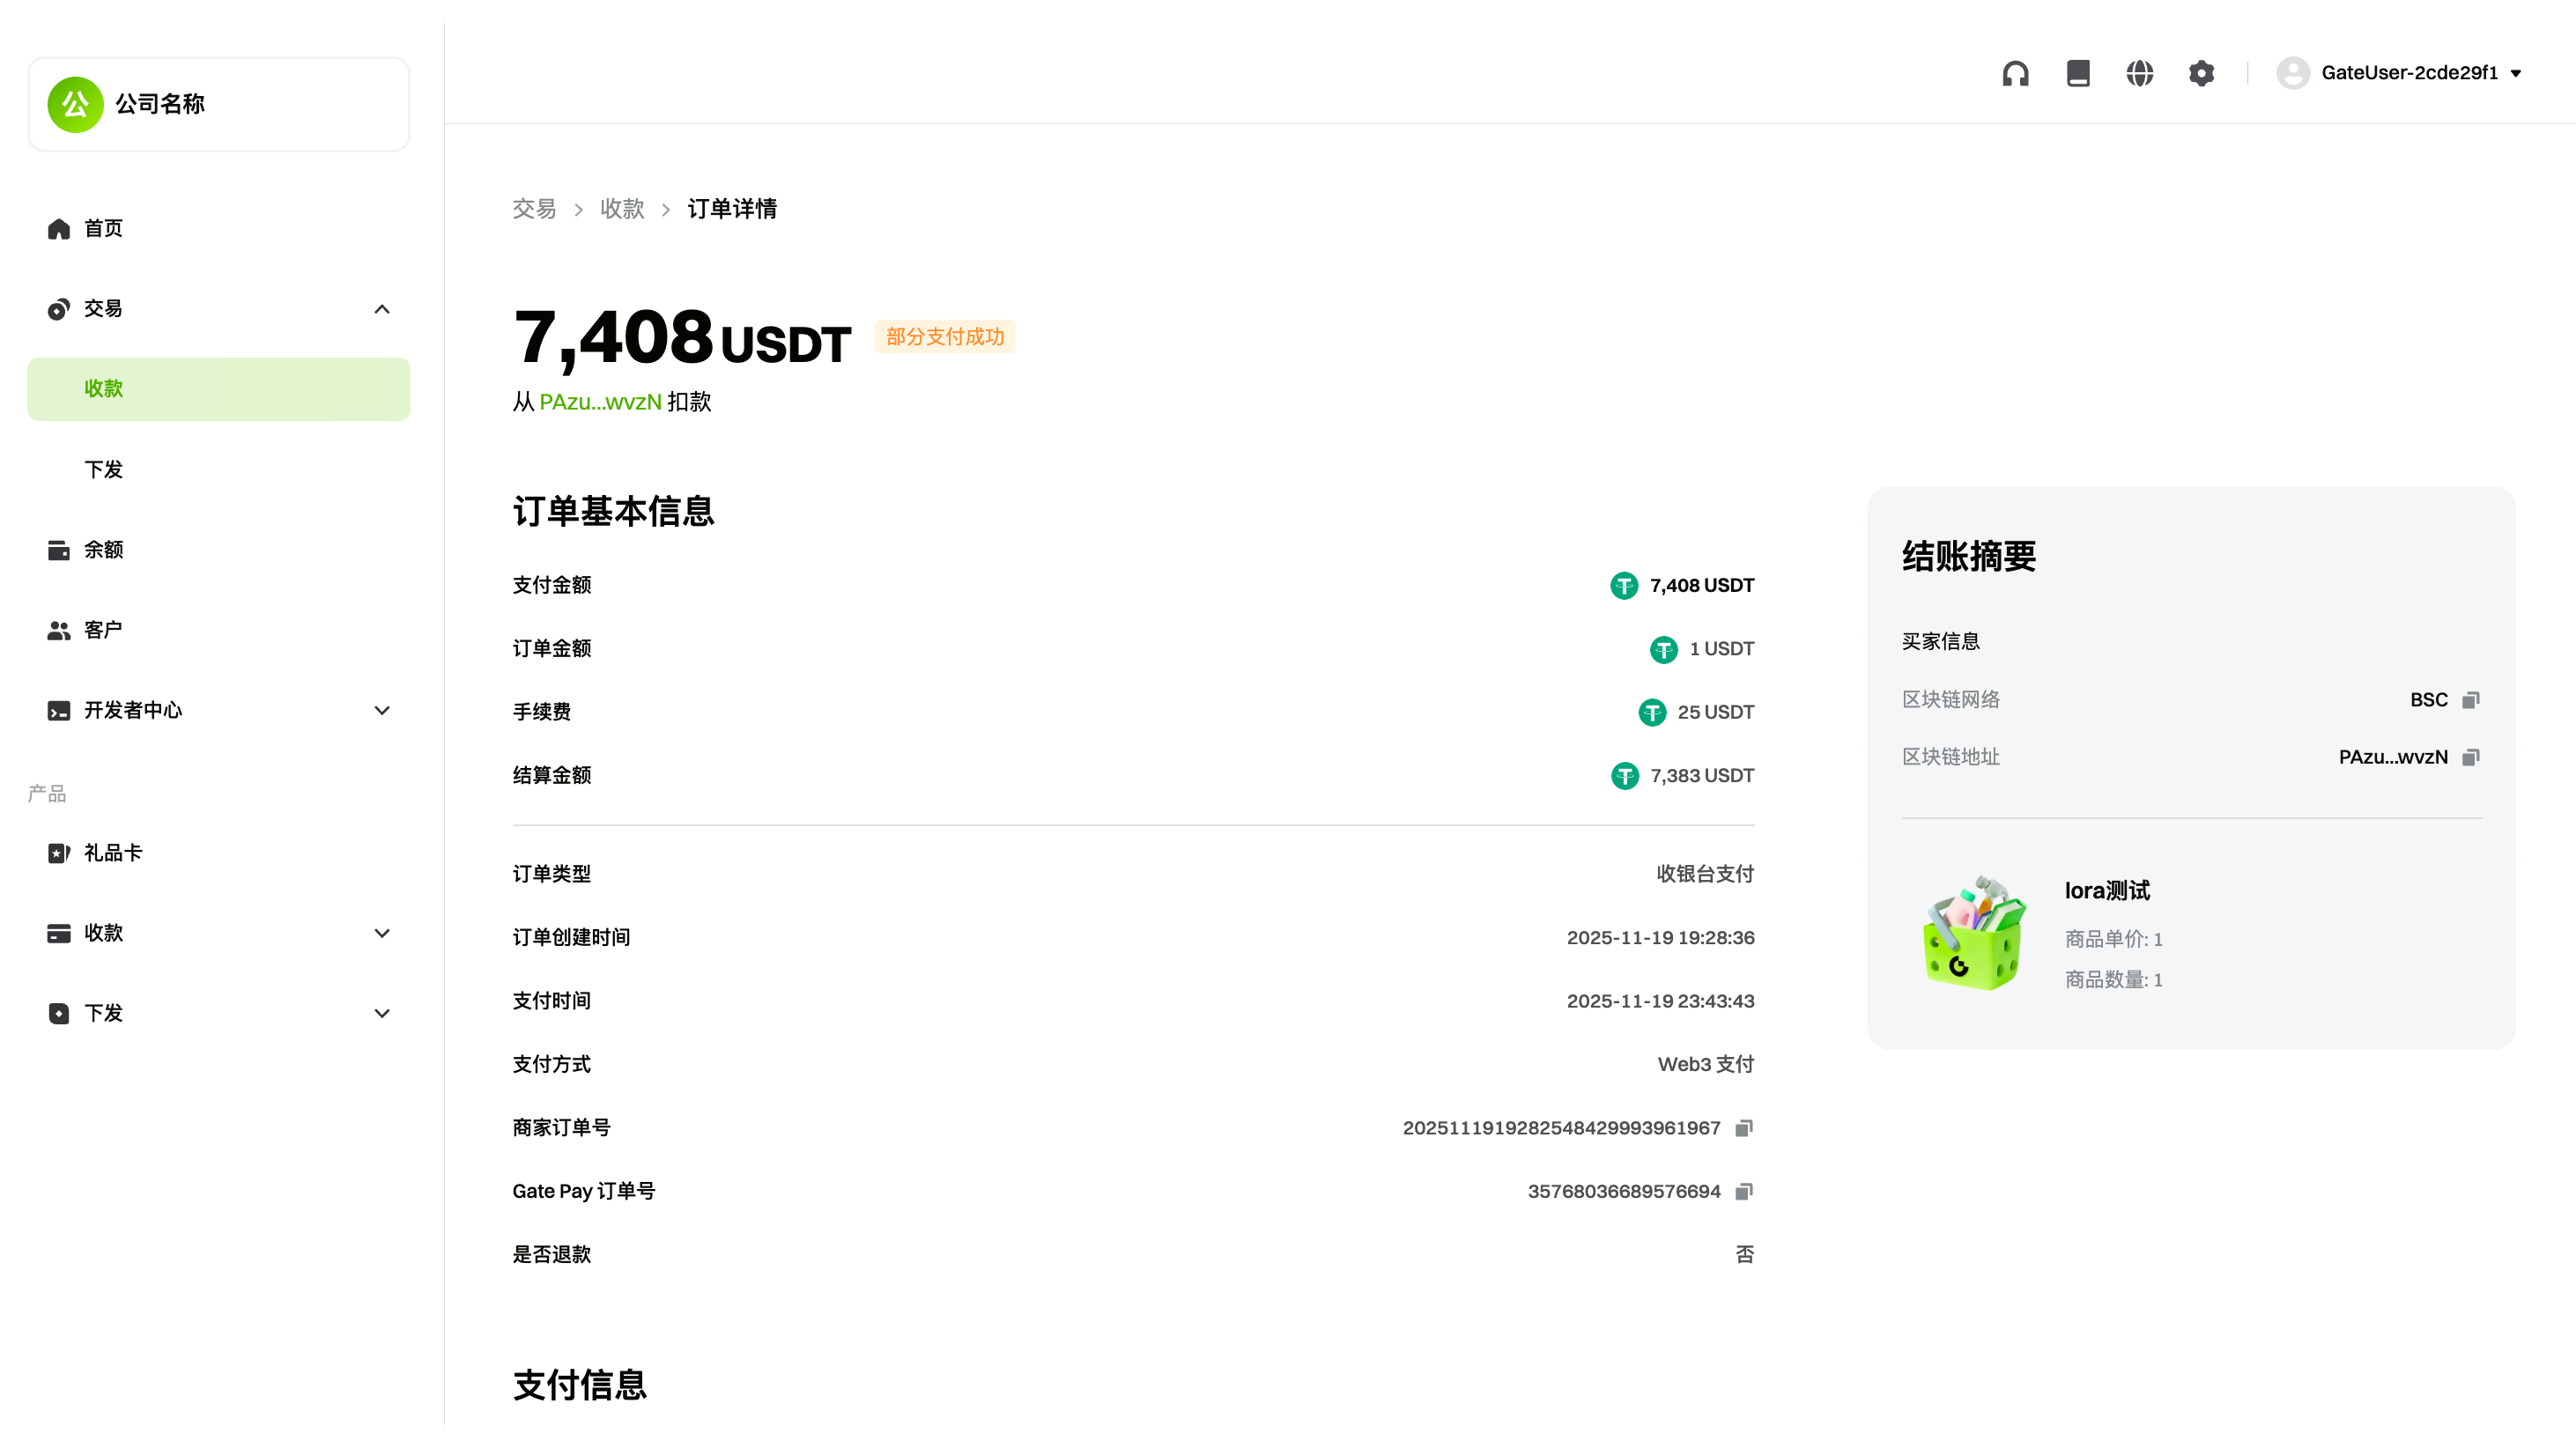2576x1448 pixels.
Task: Open the settings gear icon
Action: click(2201, 73)
